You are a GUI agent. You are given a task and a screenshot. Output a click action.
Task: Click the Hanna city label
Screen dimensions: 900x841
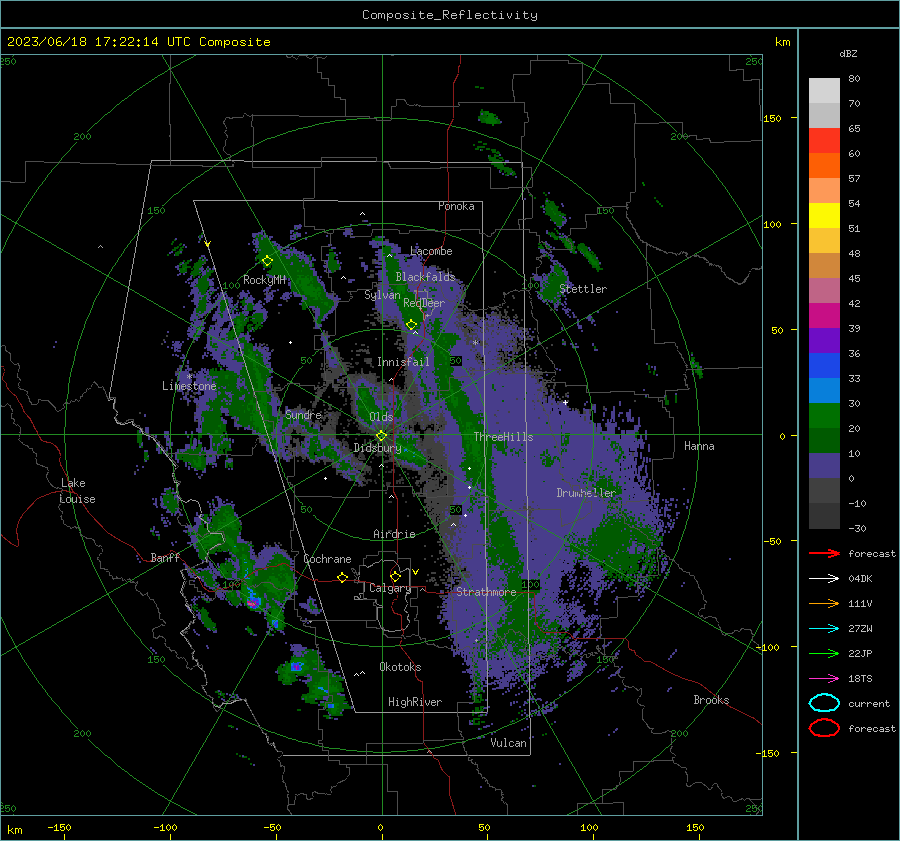[x=699, y=446]
